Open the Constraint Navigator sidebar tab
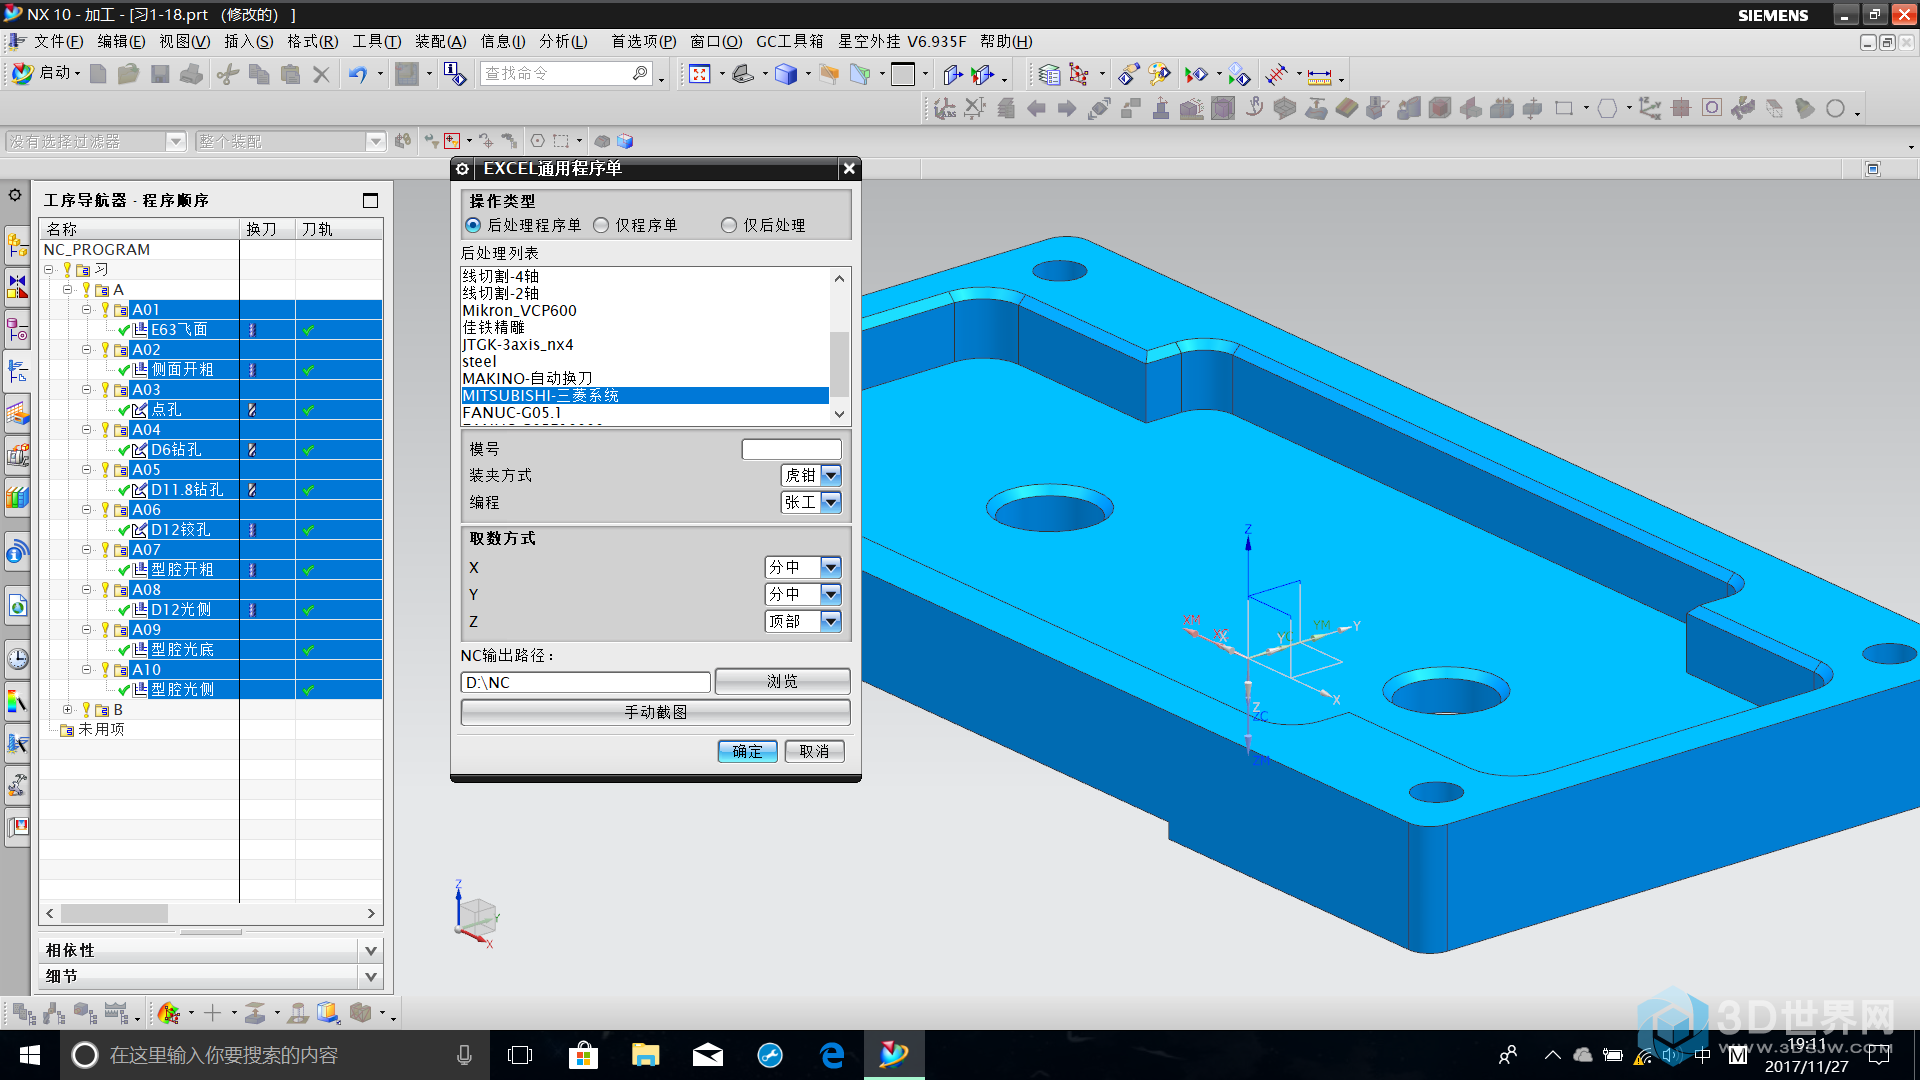The image size is (1920, 1080). [x=17, y=286]
